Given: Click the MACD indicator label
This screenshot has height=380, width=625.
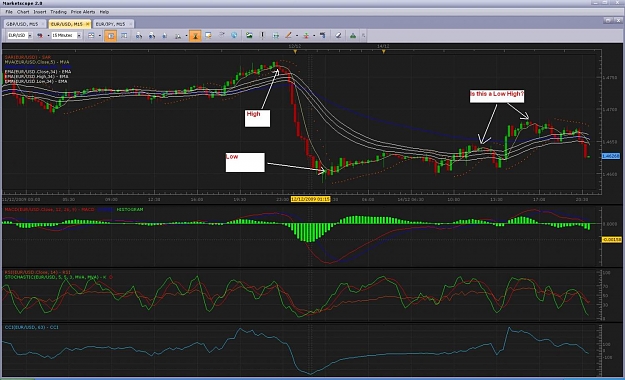Looking at the screenshot, I should tap(49, 209).
